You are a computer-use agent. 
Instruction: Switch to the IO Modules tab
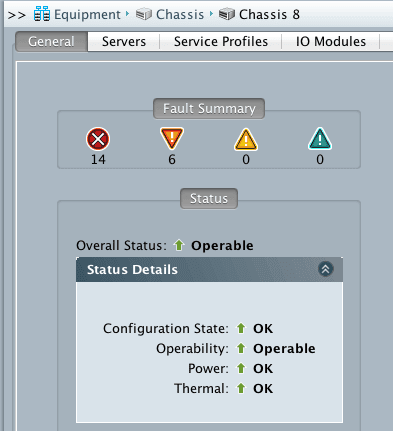[331, 42]
